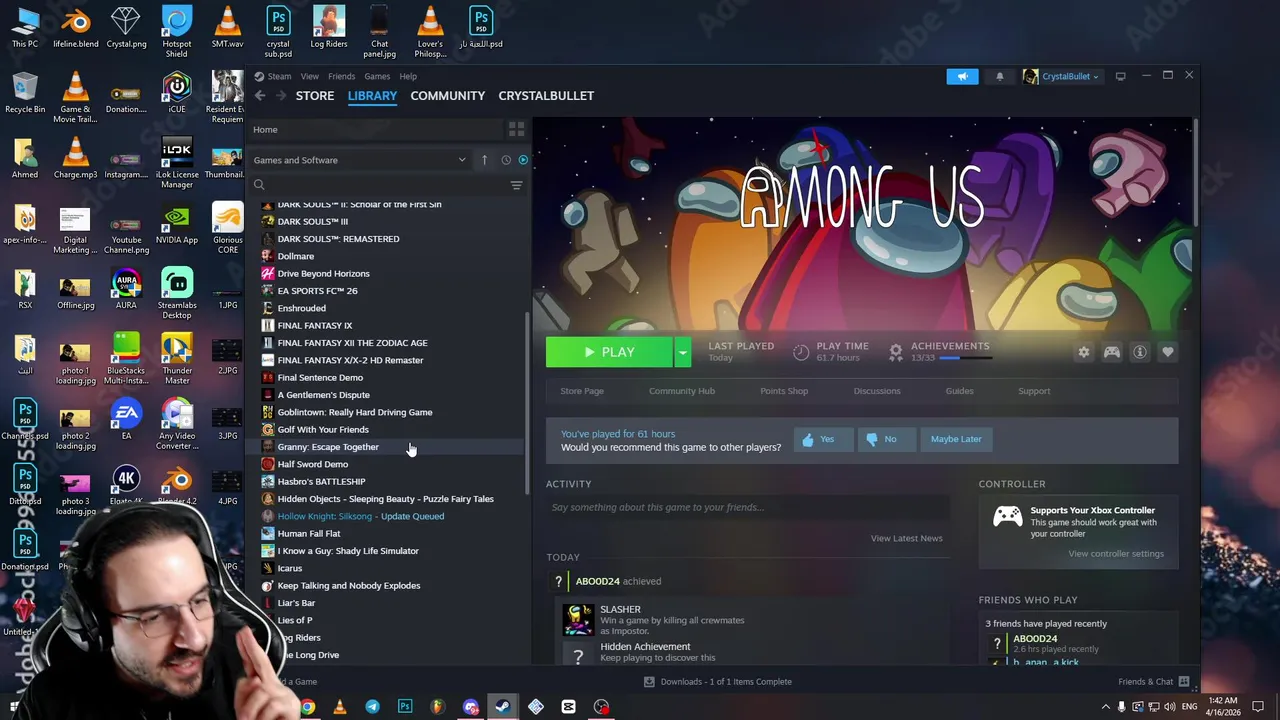Click the library search box
The image size is (1280, 720).
coord(380,185)
